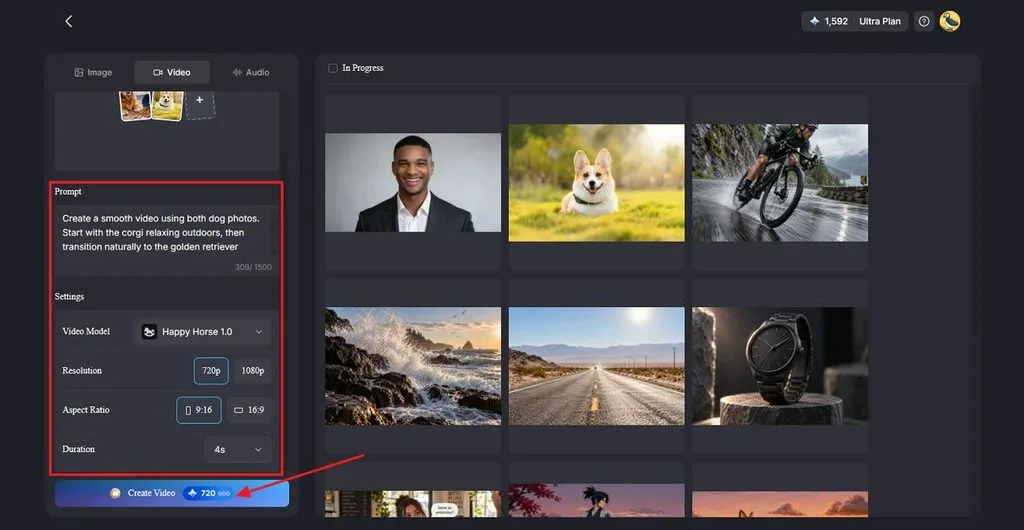
Task: Switch to the Audio tab
Action: pos(251,72)
